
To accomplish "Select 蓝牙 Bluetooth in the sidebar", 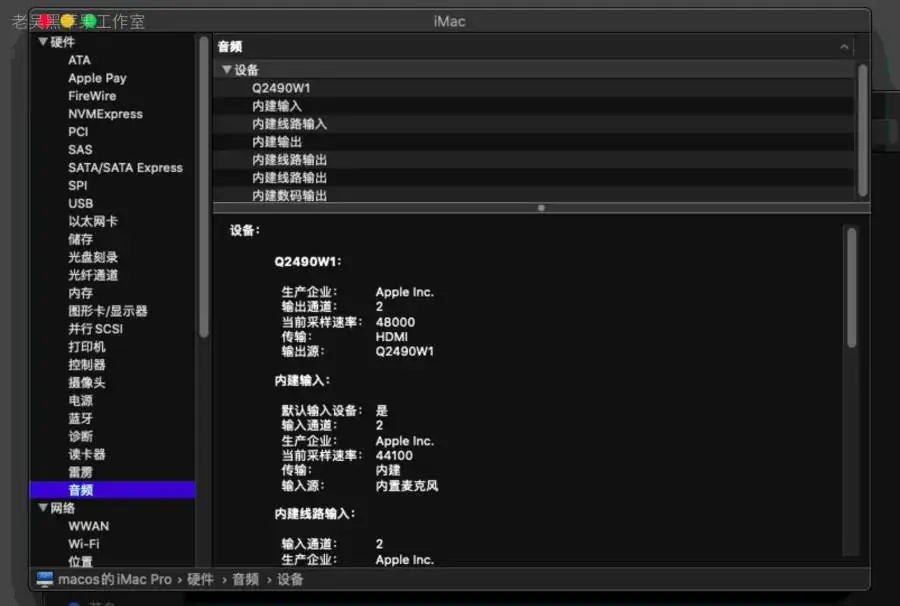I will pyautogui.click(x=80, y=418).
